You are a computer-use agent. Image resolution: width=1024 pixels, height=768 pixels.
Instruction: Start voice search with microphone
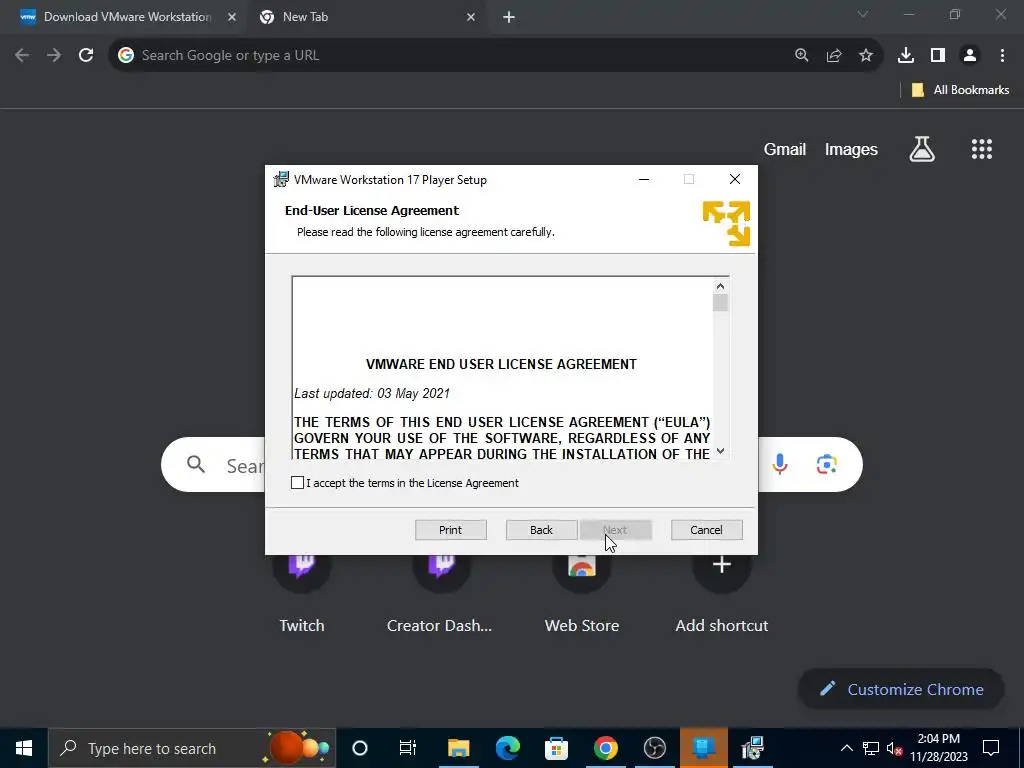(x=780, y=464)
